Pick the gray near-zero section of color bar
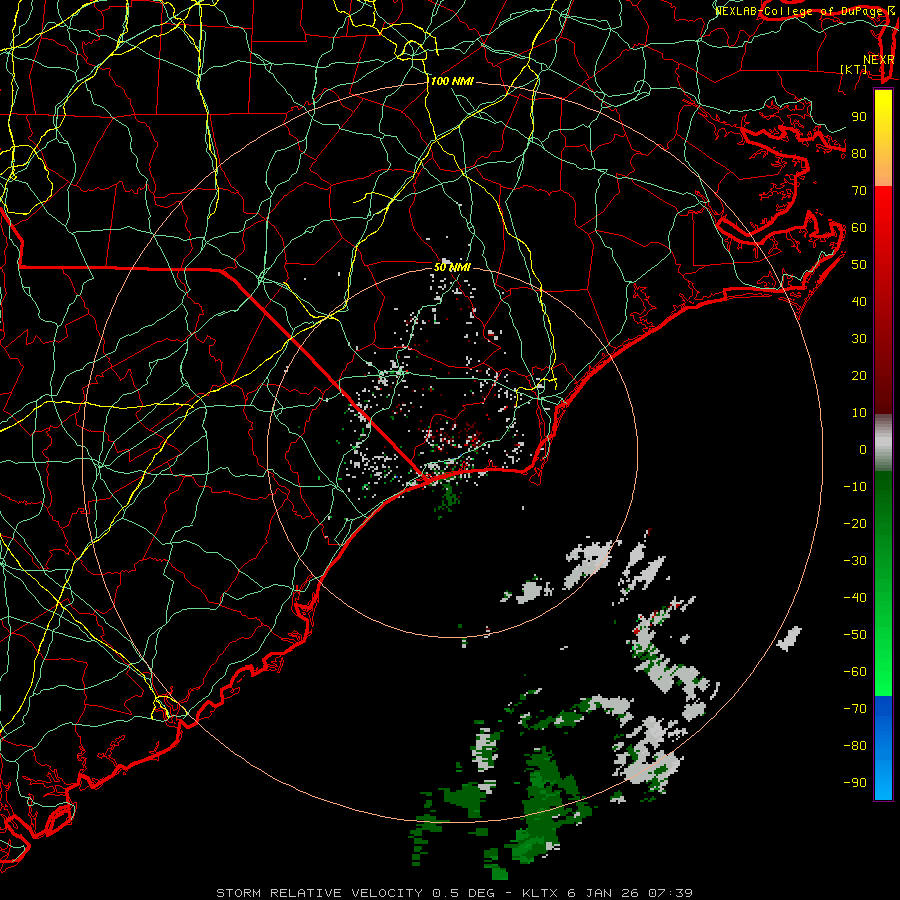 coord(883,443)
